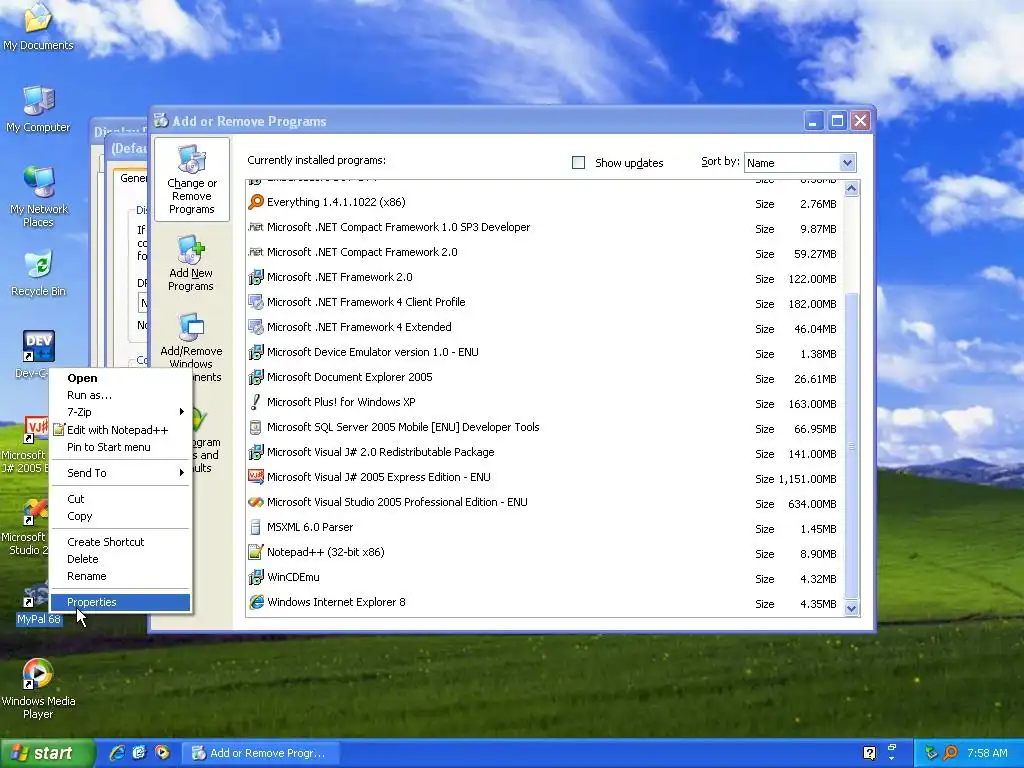Click the .NET Framework 4 Client Profile icon

256,302
